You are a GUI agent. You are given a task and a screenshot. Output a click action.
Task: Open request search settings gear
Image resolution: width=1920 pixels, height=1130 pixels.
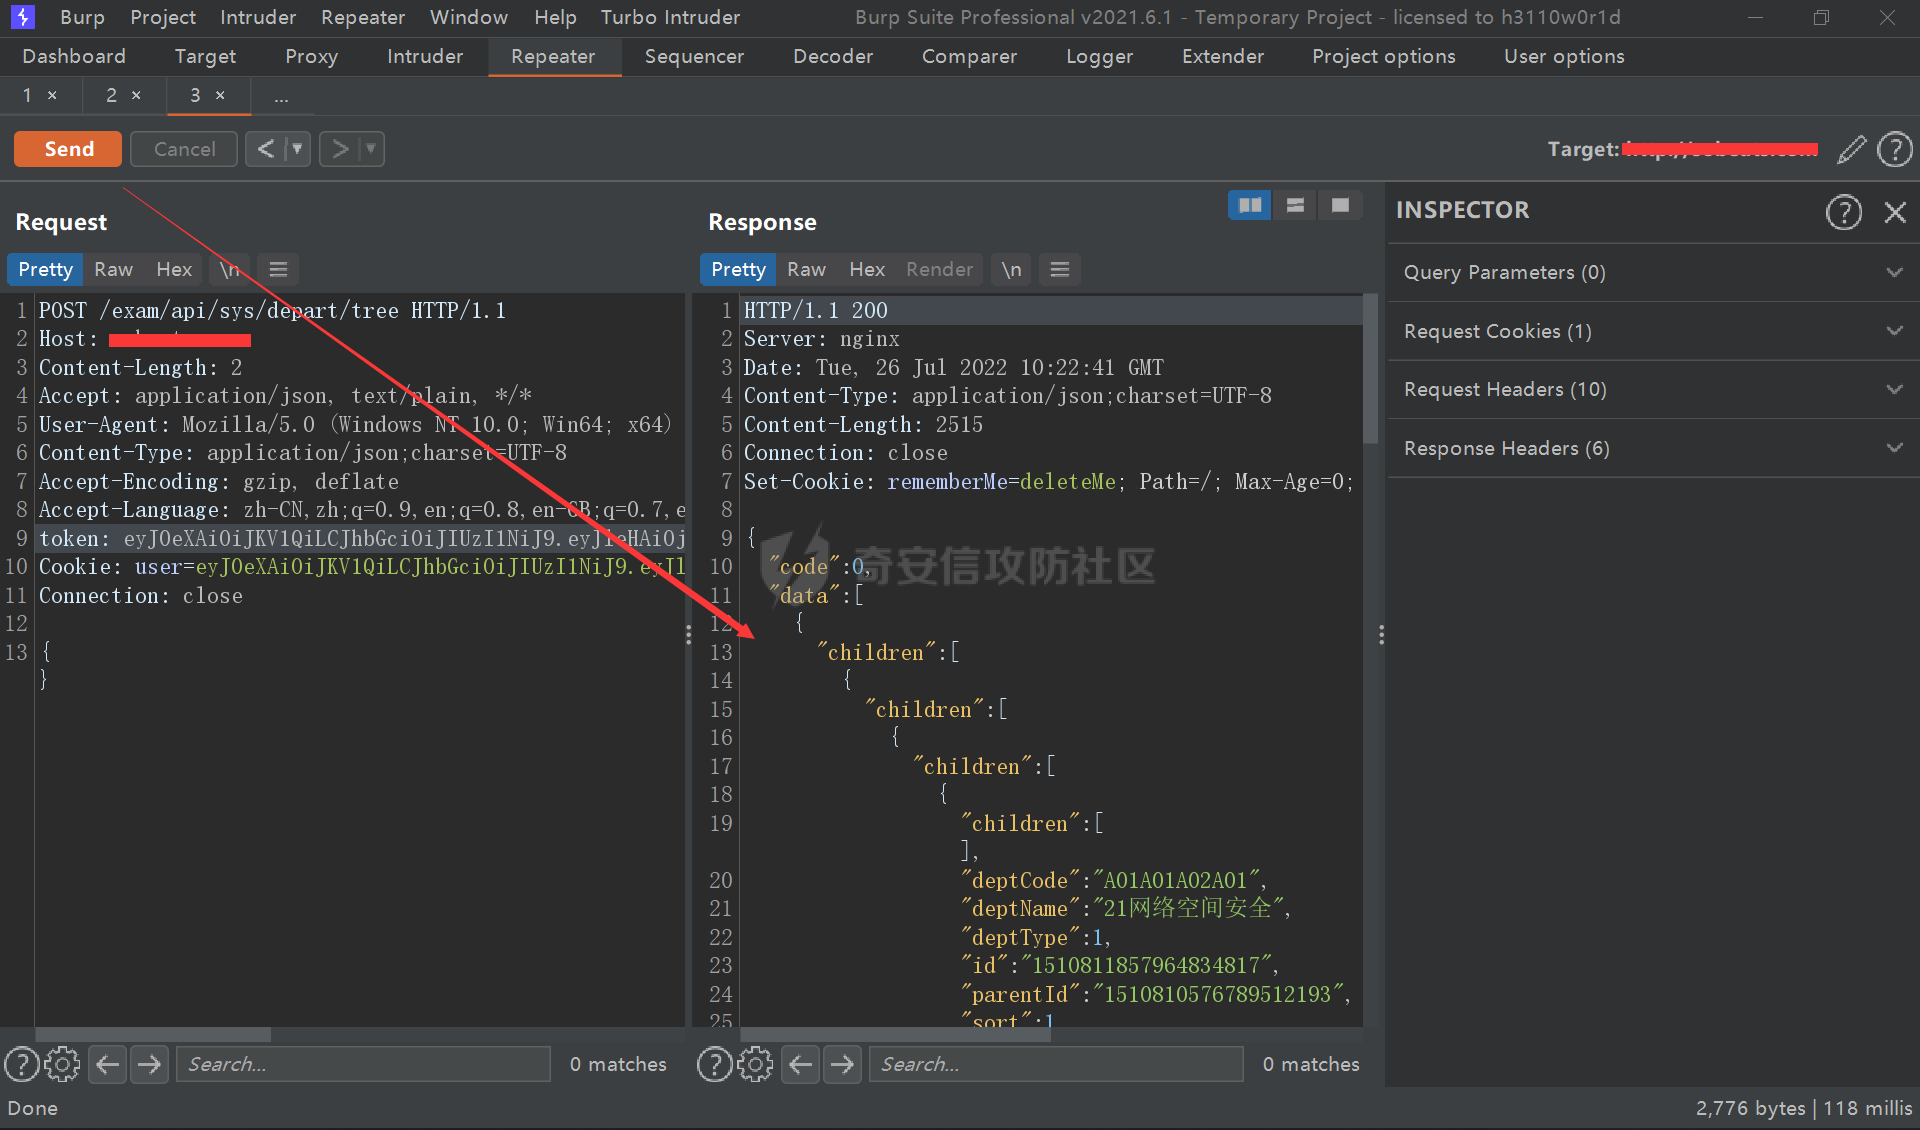[62, 1064]
